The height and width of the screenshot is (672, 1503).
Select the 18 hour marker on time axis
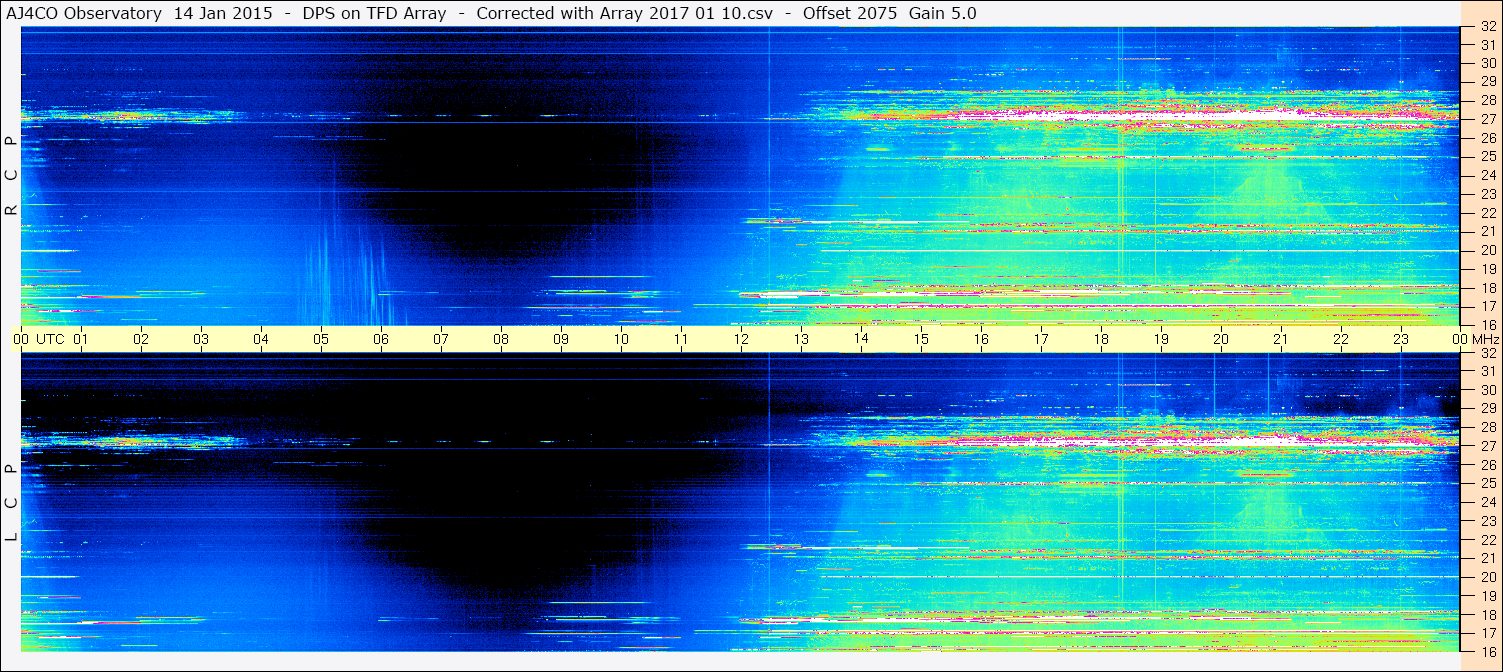click(x=1101, y=339)
